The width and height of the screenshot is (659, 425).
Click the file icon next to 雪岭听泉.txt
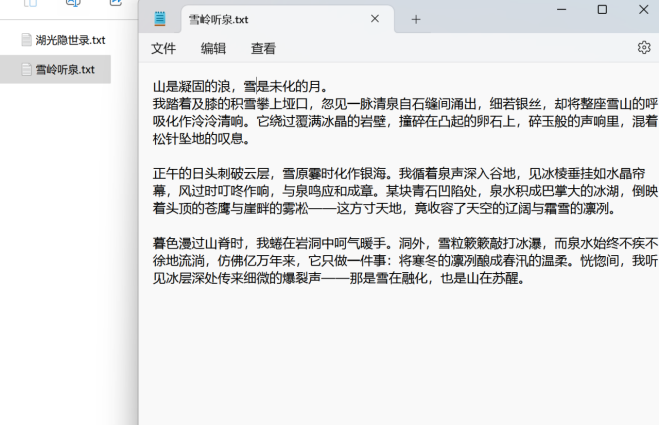(26, 69)
